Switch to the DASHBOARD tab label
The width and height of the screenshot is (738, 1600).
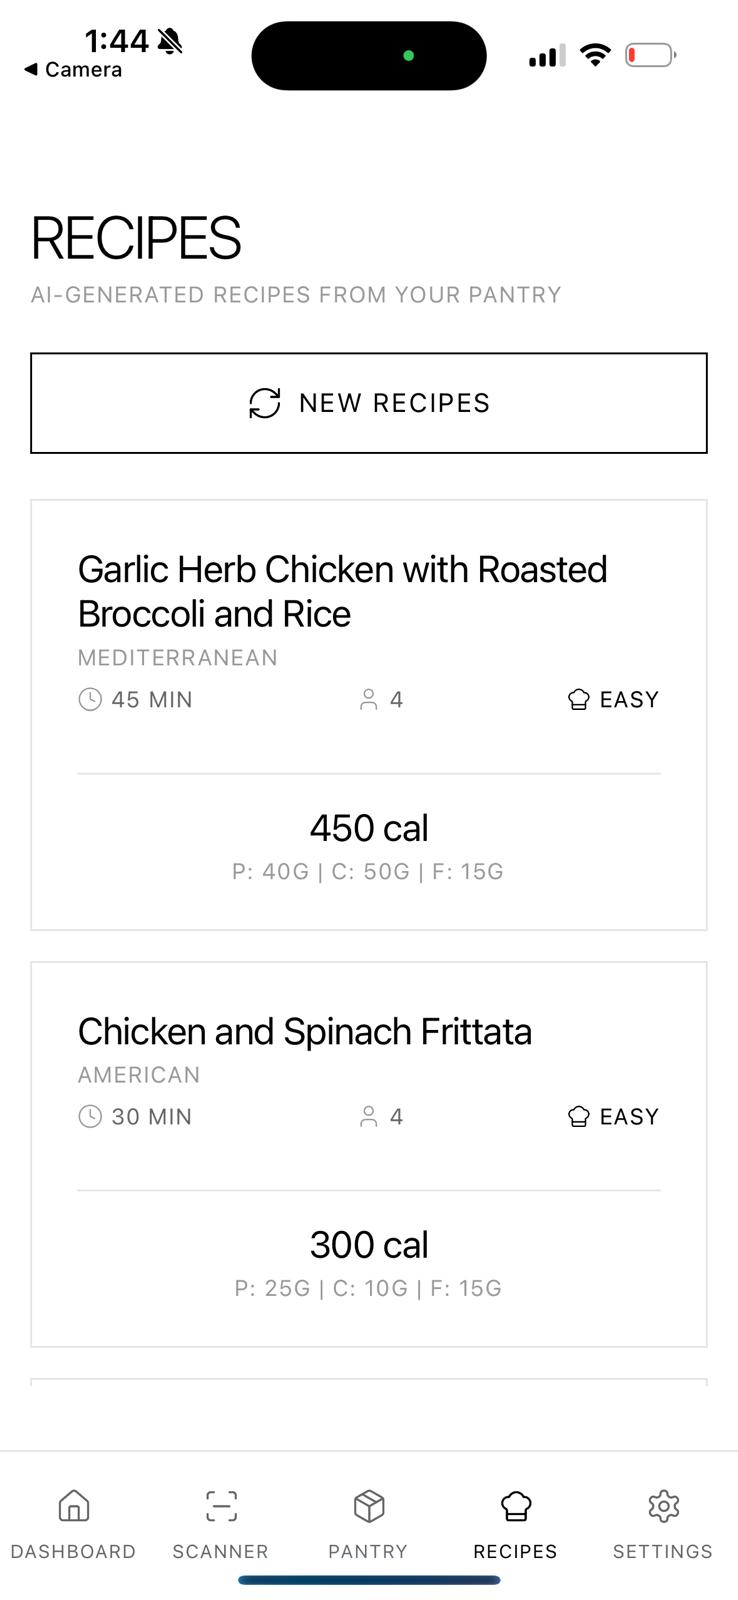click(x=73, y=1551)
